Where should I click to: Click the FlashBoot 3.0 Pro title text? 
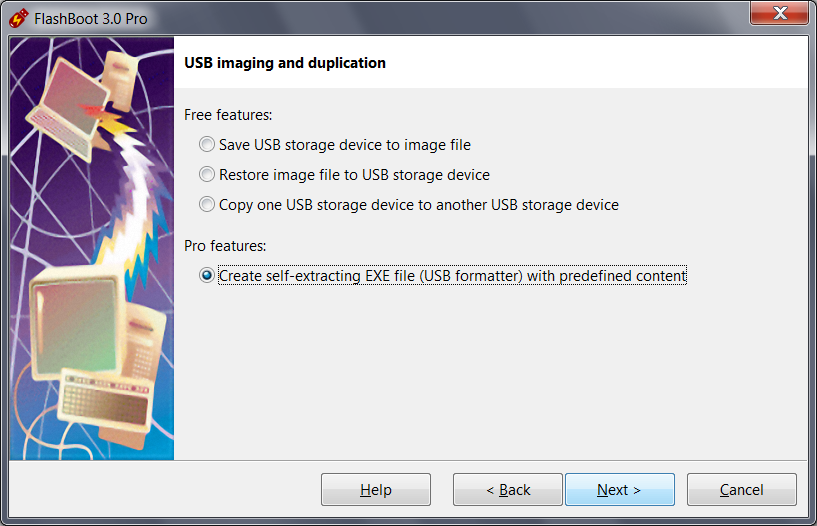tap(91, 19)
